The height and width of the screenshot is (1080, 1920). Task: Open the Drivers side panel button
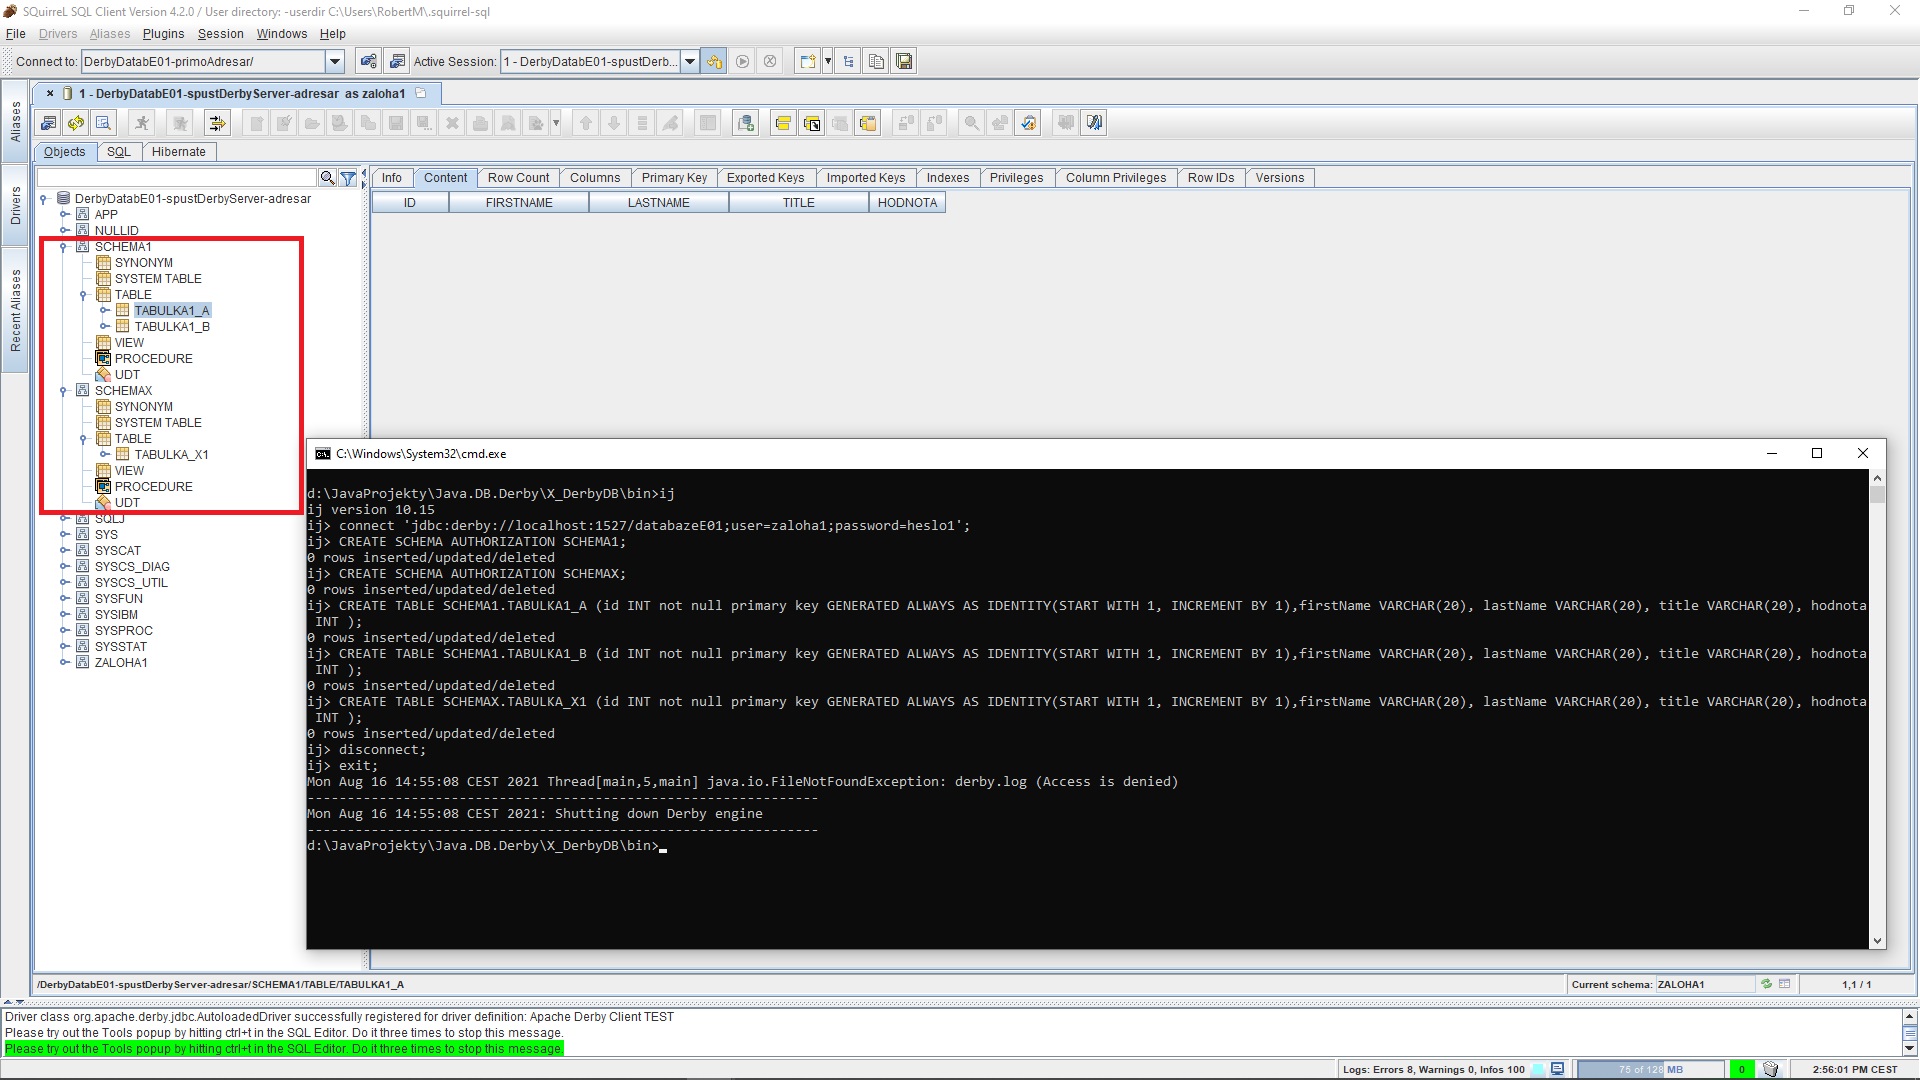pos(15,205)
